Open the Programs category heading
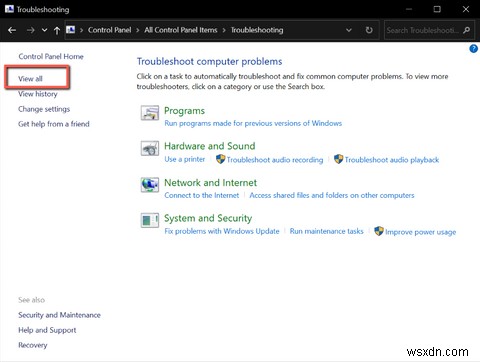This screenshot has height=362, width=480. [x=184, y=111]
